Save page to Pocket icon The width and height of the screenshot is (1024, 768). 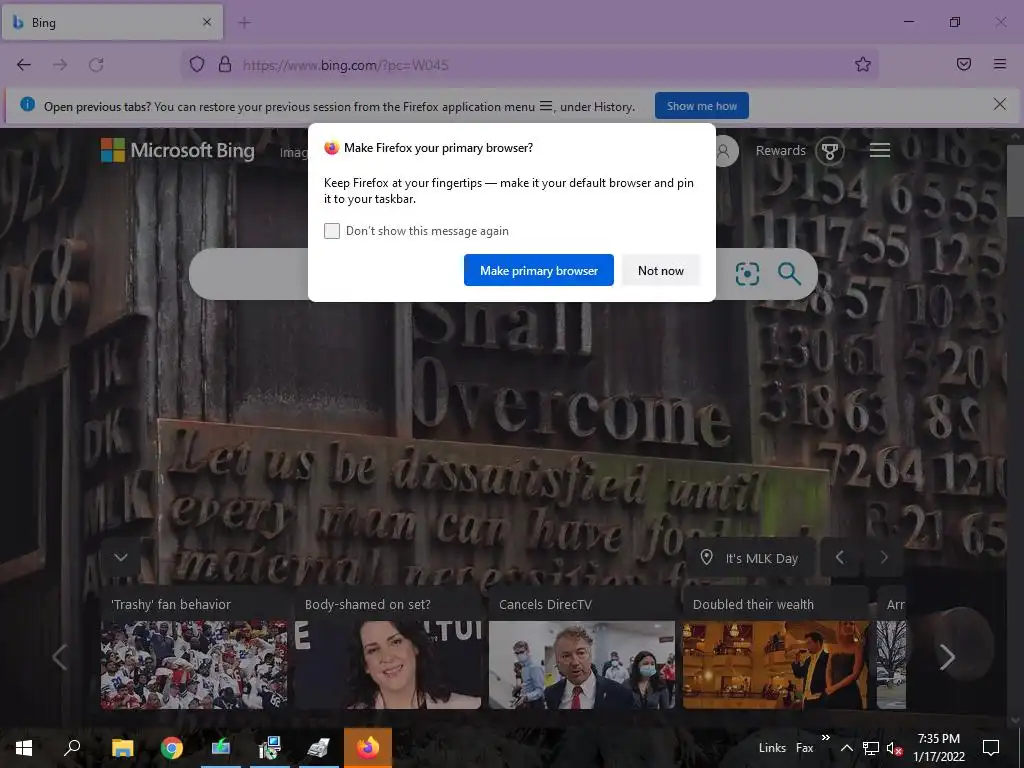pyautogui.click(x=964, y=64)
